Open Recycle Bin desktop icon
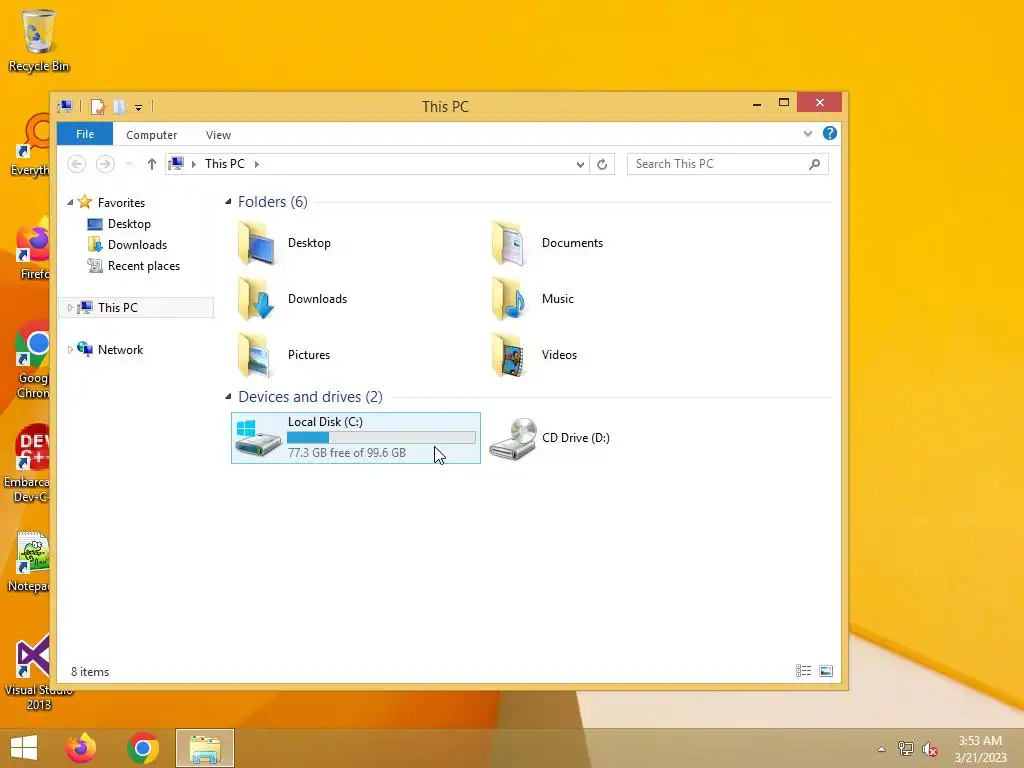The height and width of the screenshot is (768, 1024). click(x=39, y=40)
